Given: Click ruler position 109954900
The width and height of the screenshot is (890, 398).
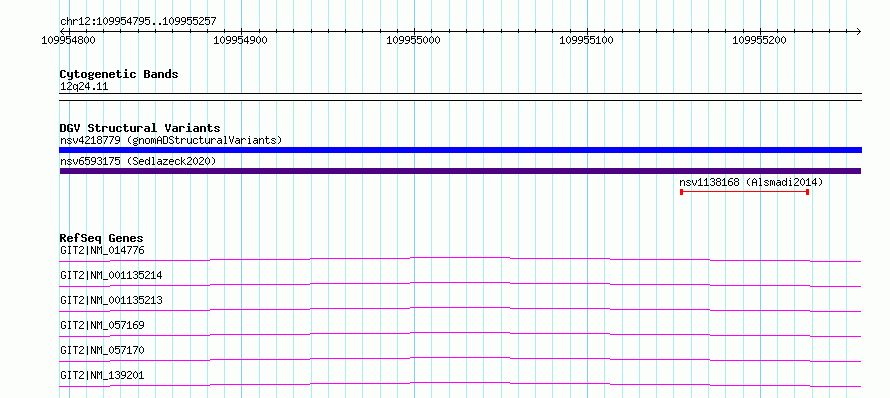Looking at the screenshot, I should pos(241,40).
